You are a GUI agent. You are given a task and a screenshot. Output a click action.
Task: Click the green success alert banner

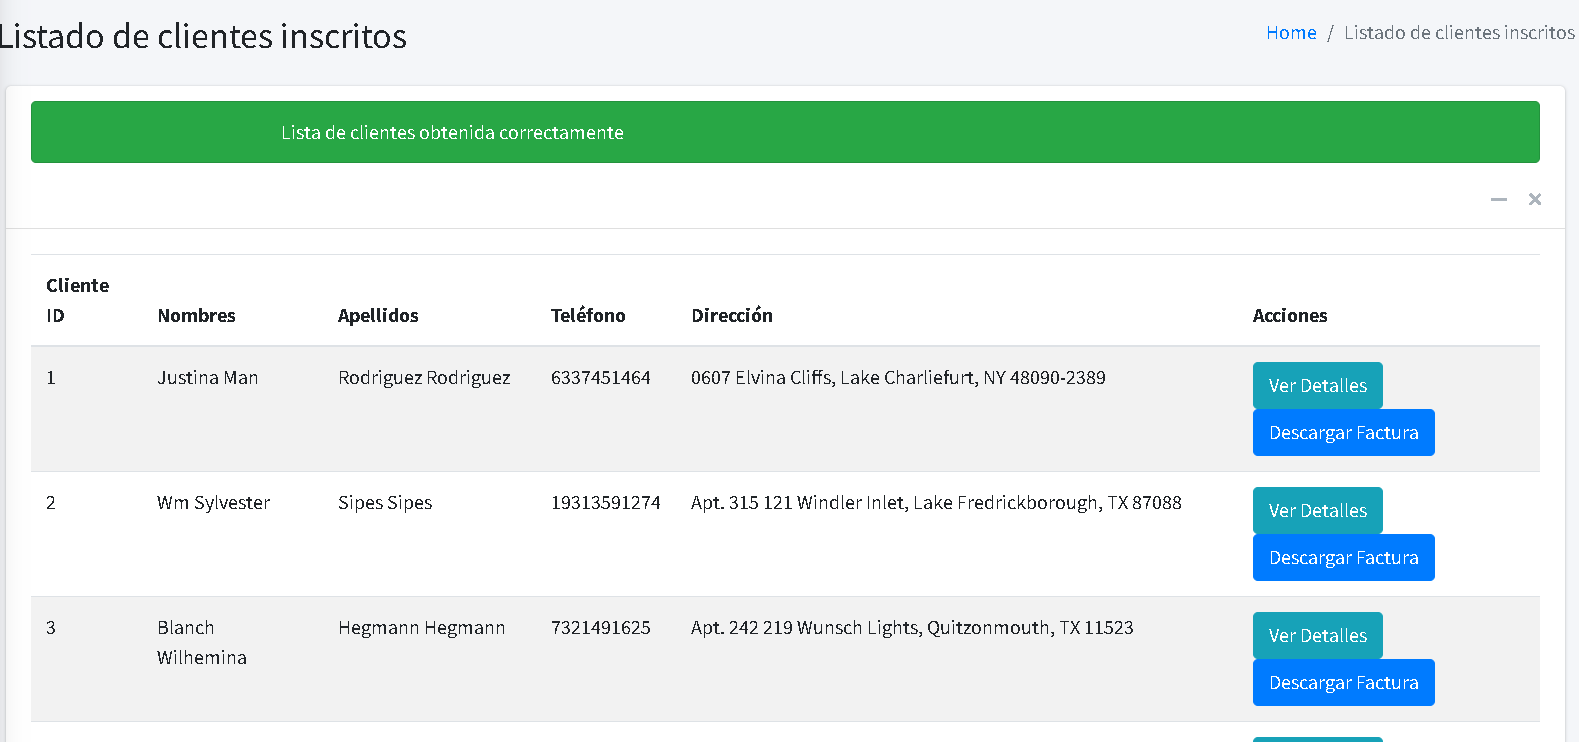(785, 132)
